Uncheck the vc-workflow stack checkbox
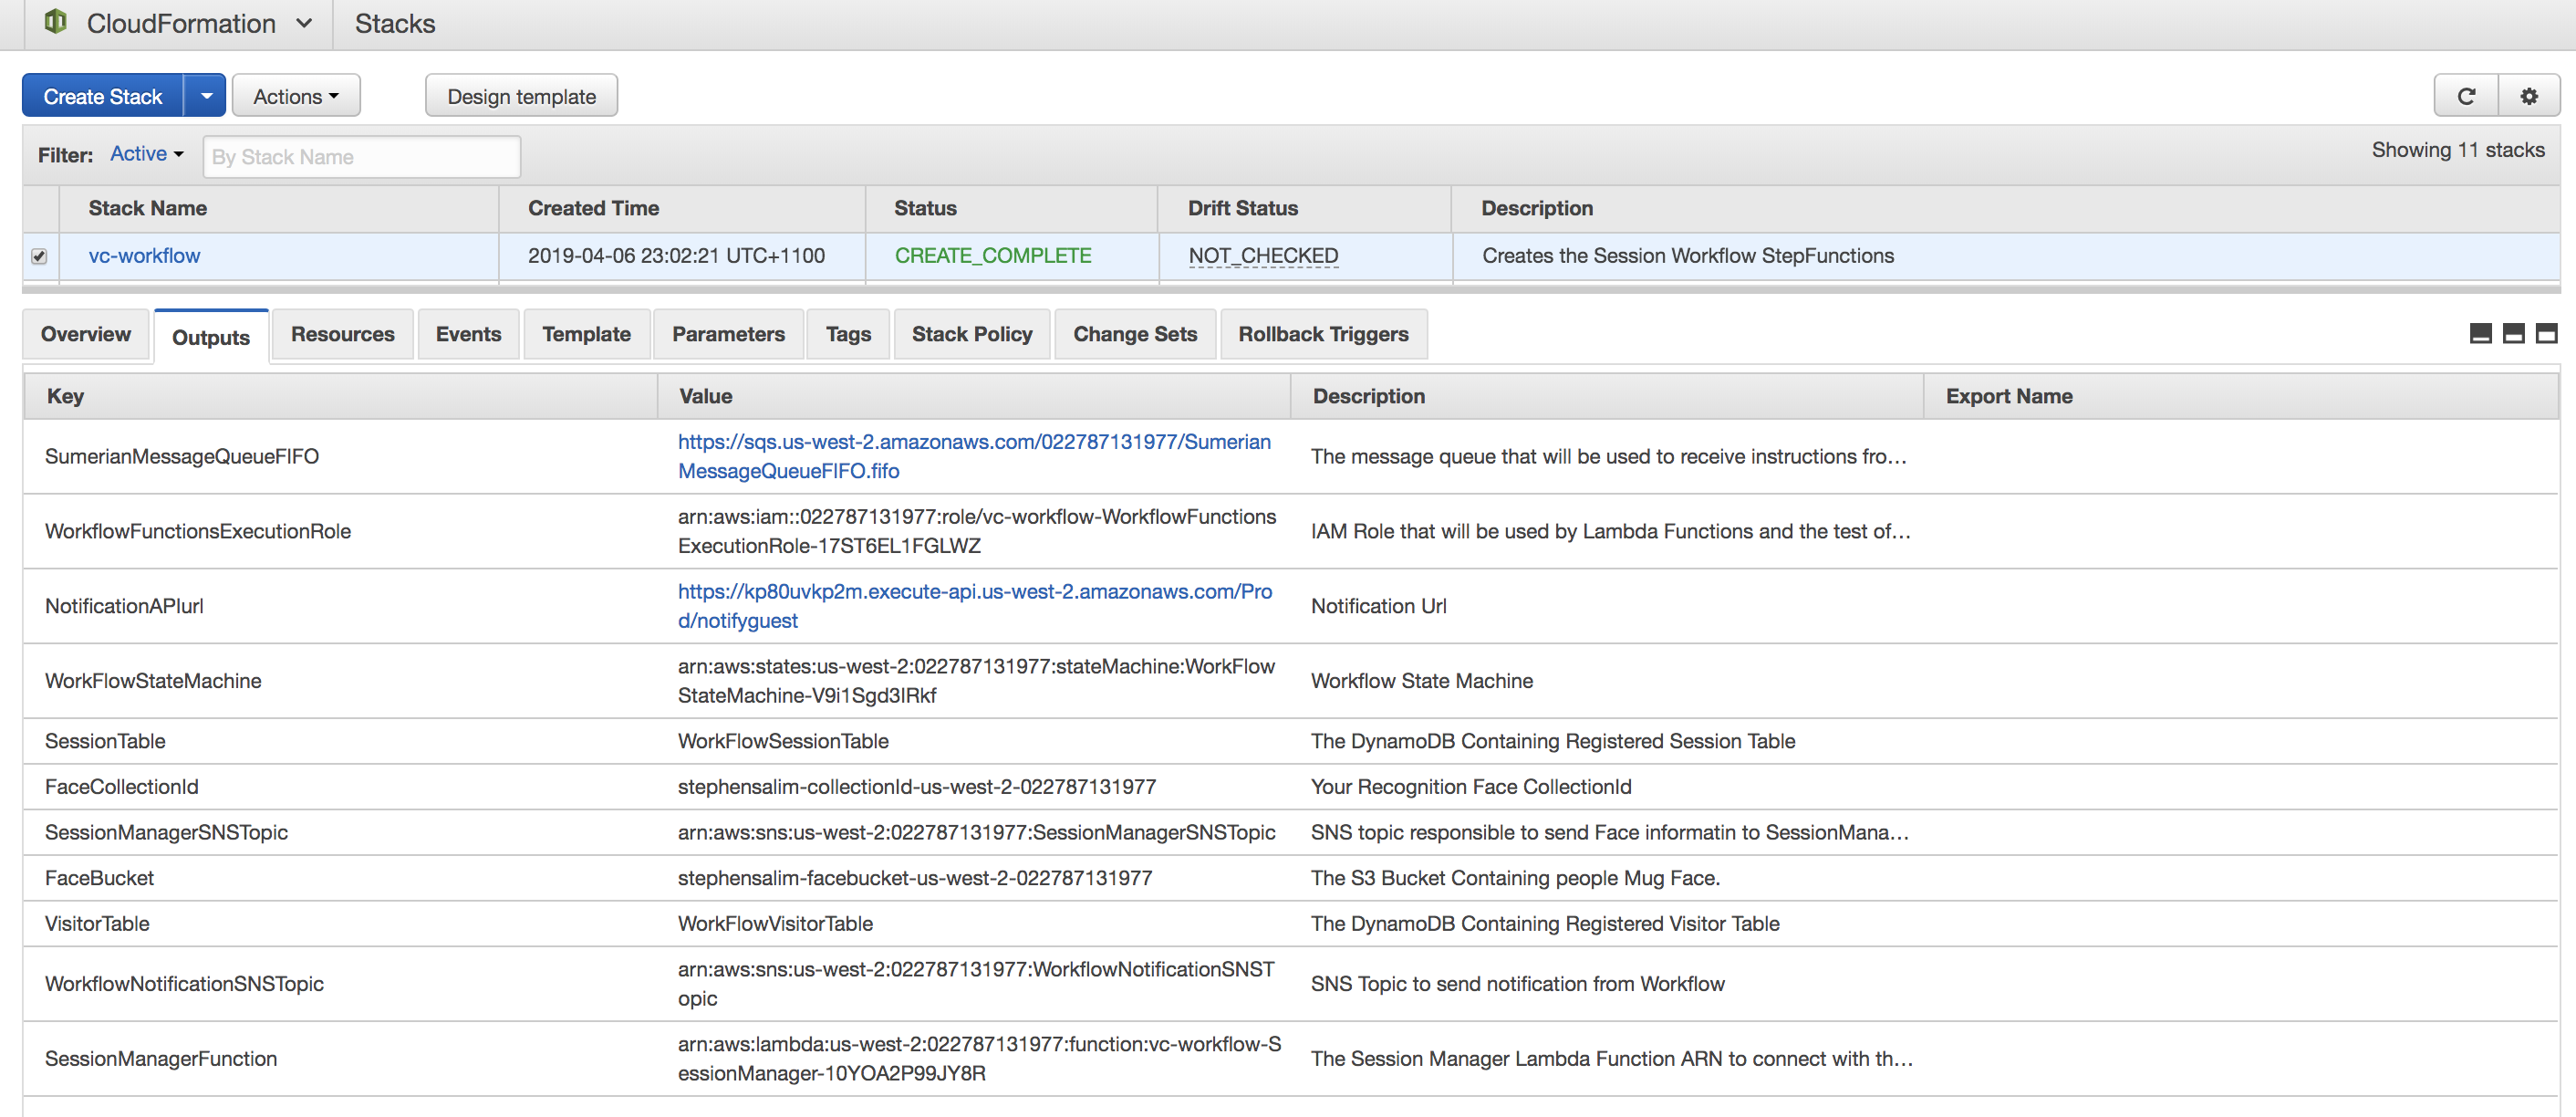This screenshot has width=2576, height=1117. pos(39,256)
